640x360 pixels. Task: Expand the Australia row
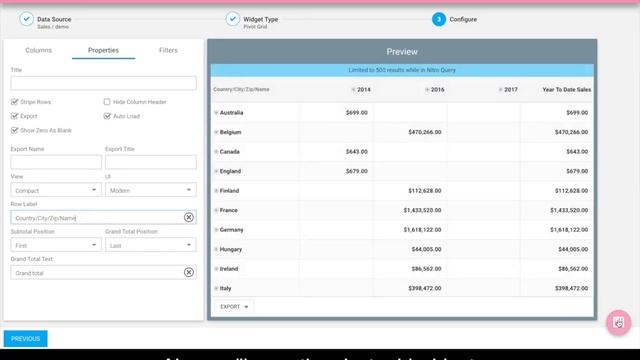click(x=216, y=113)
